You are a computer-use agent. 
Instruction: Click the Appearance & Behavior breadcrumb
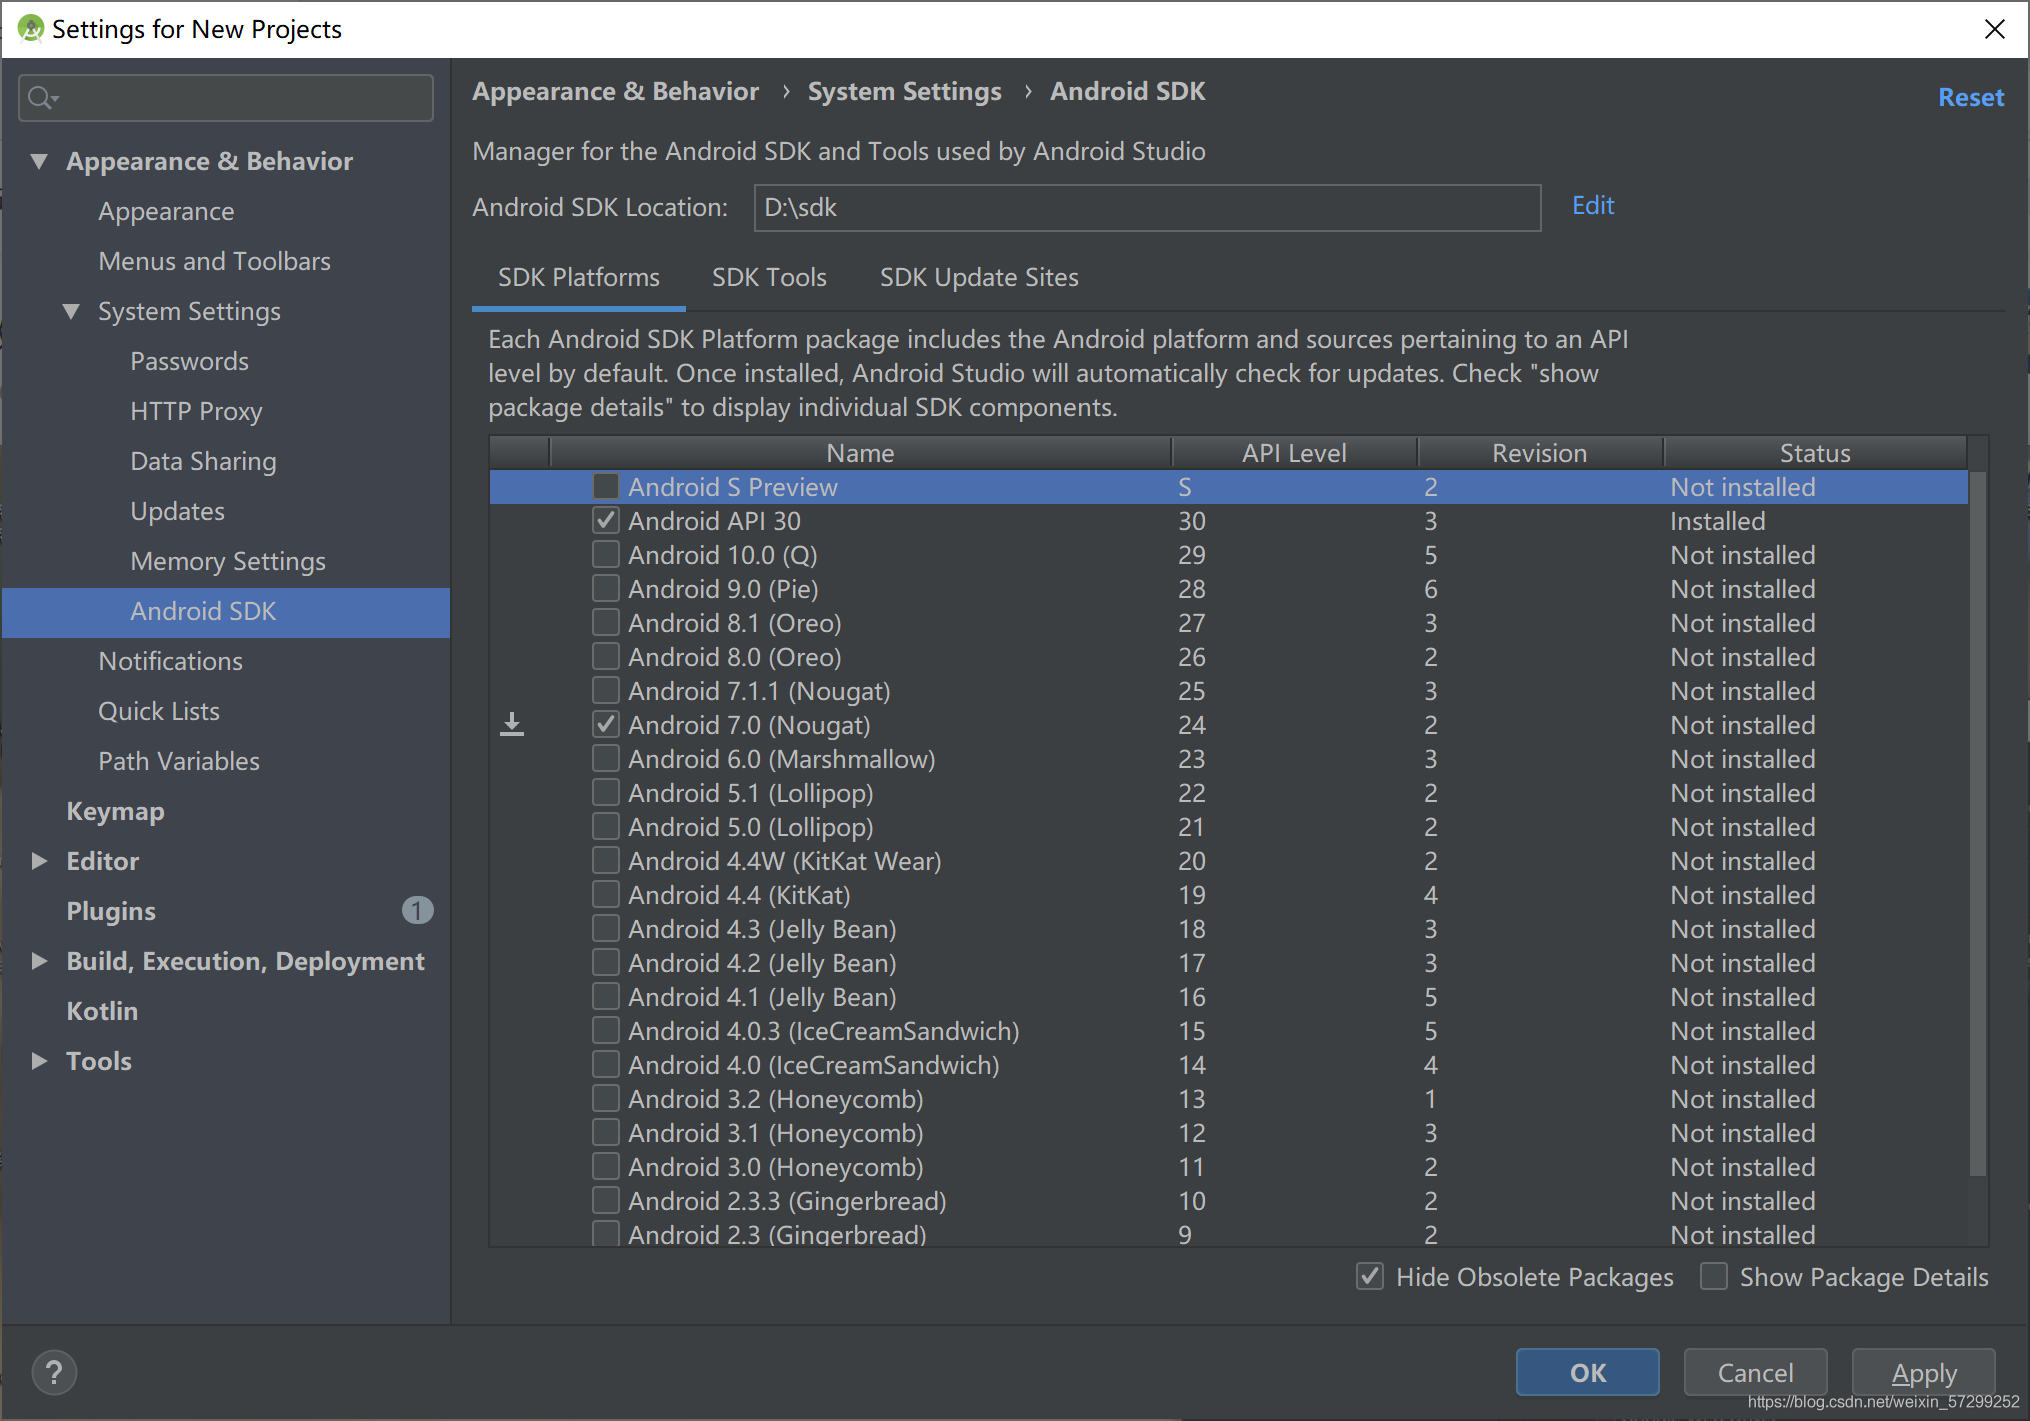pyautogui.click(x=616, y=92)
